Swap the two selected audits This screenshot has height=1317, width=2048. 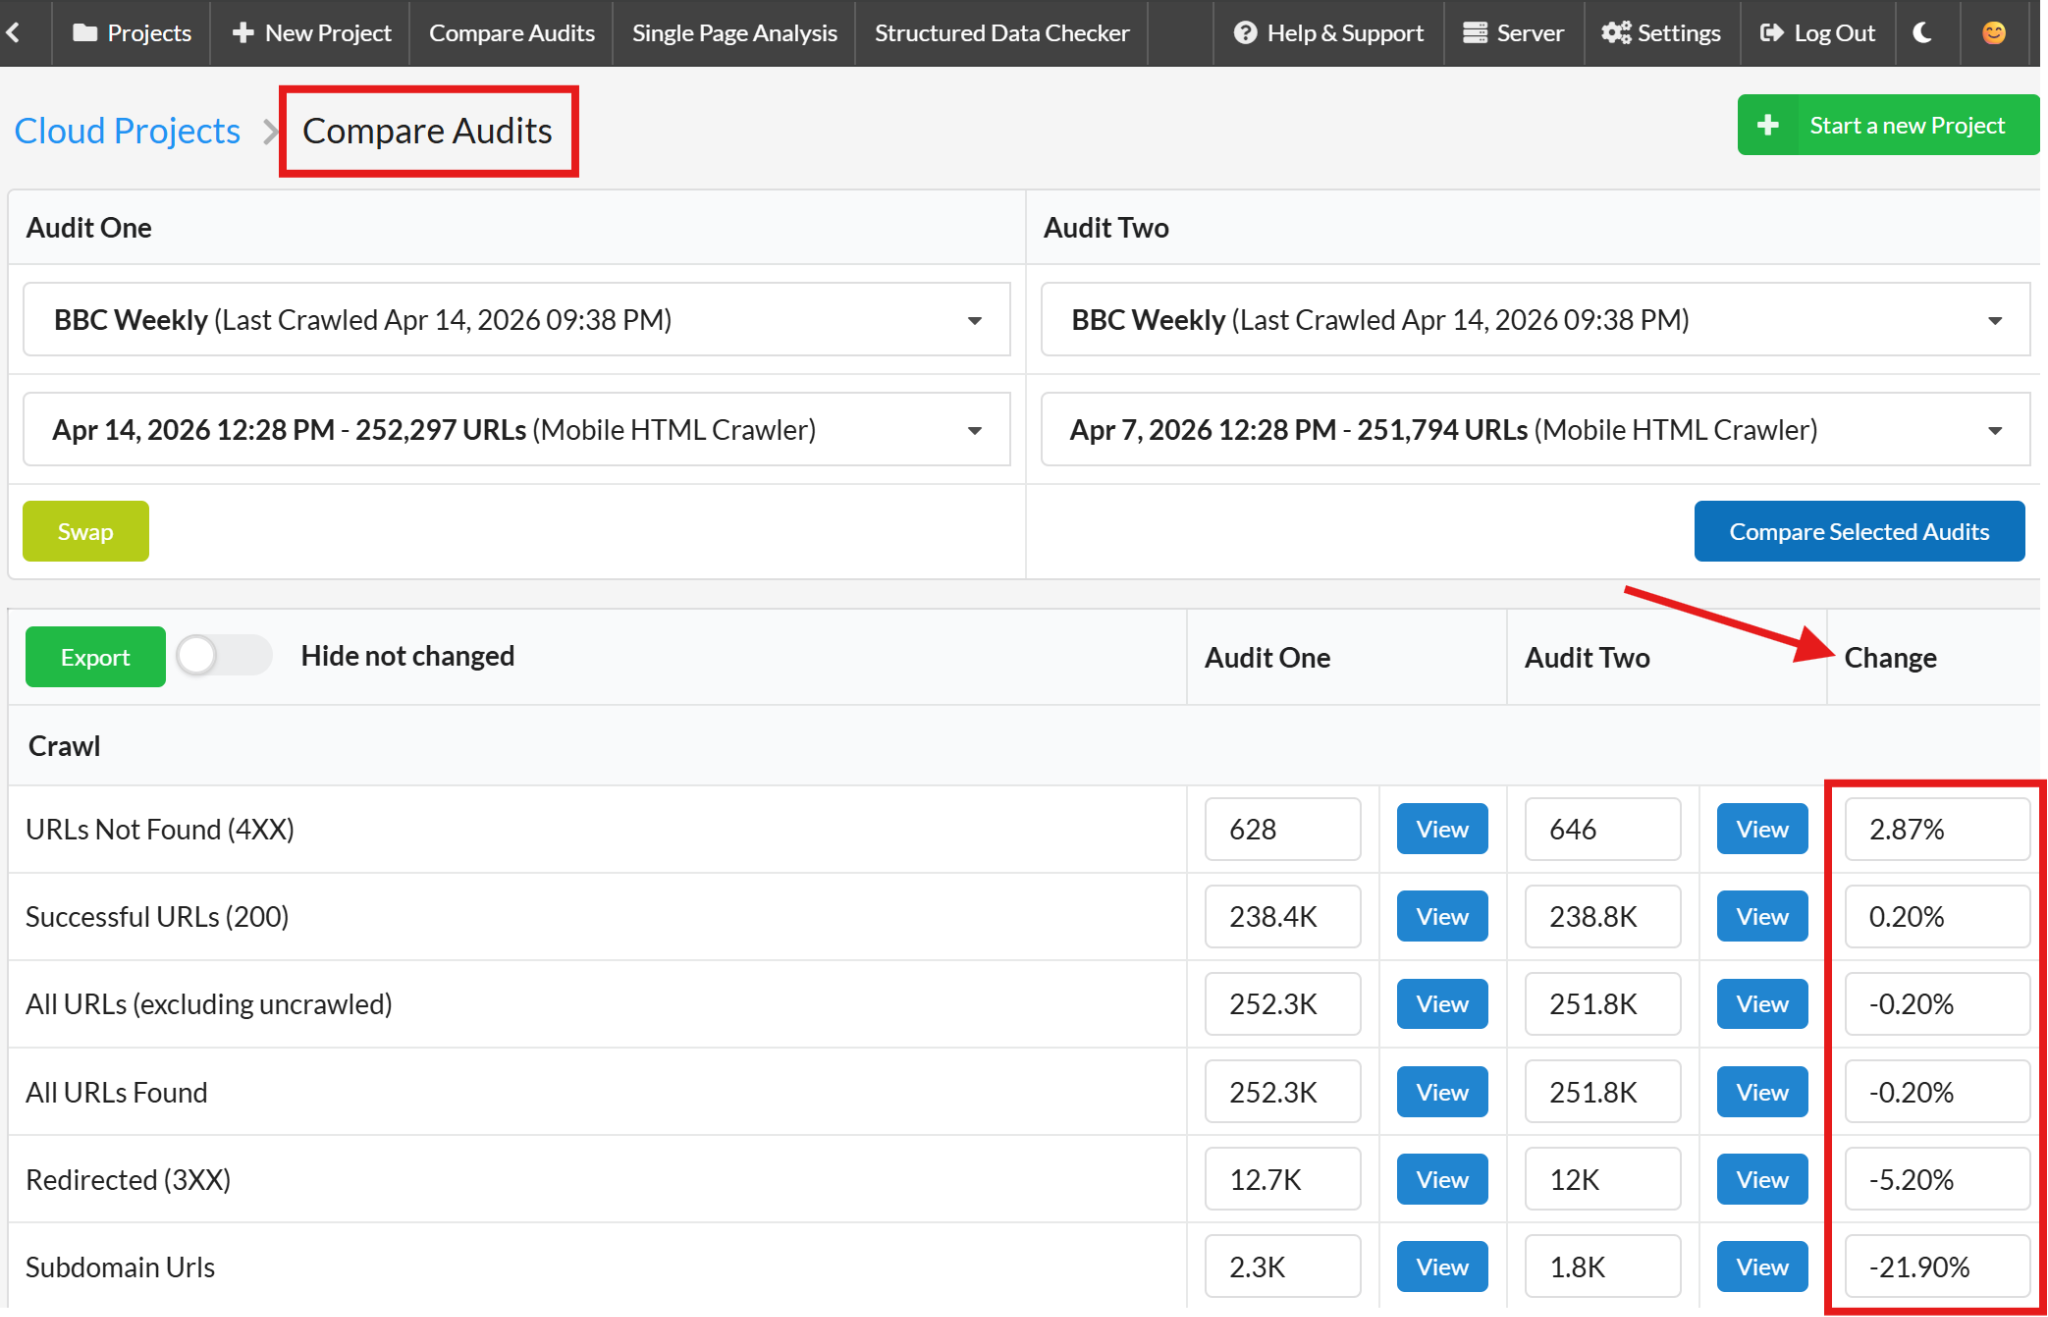coord(85,531)
